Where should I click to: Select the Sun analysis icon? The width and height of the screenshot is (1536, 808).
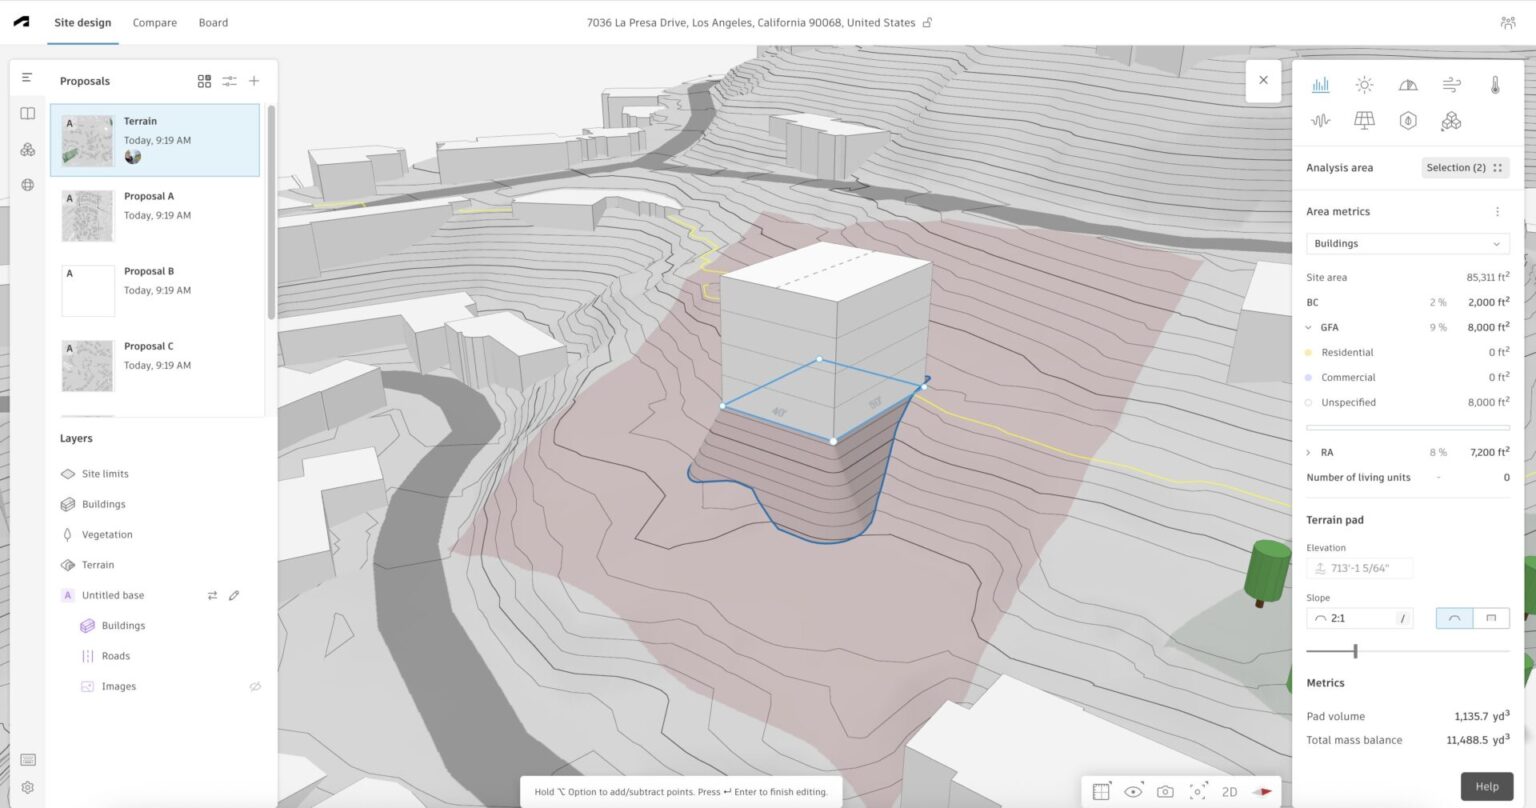click(1364, 85)
